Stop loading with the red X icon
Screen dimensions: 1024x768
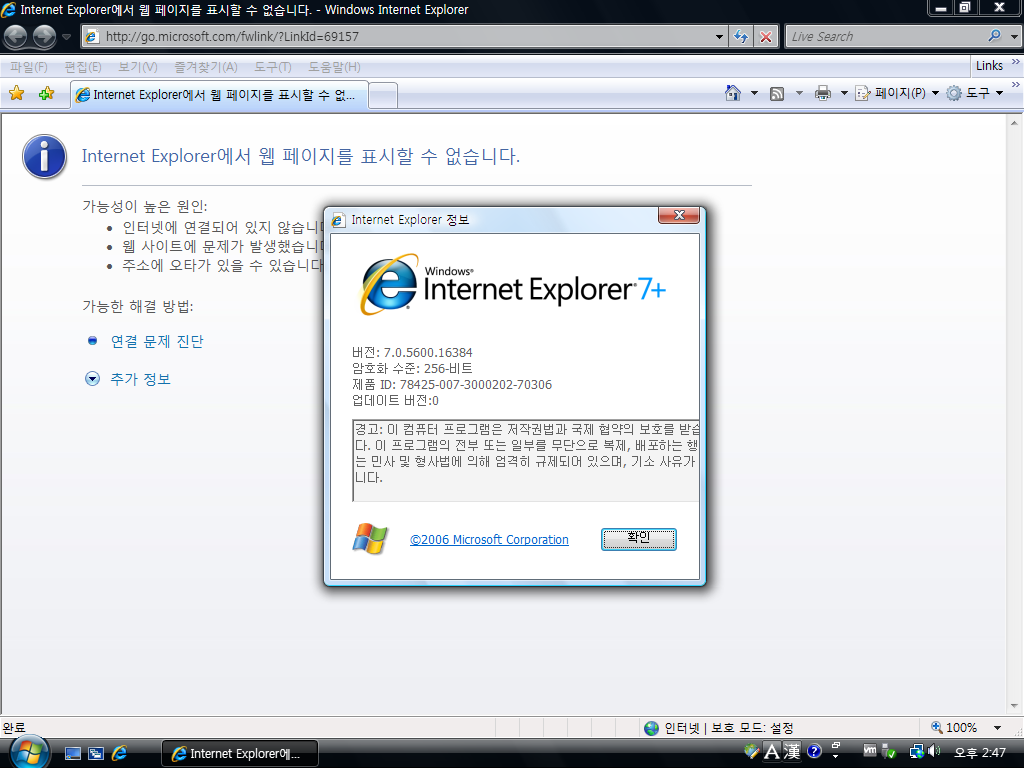[x=766, y=37]
